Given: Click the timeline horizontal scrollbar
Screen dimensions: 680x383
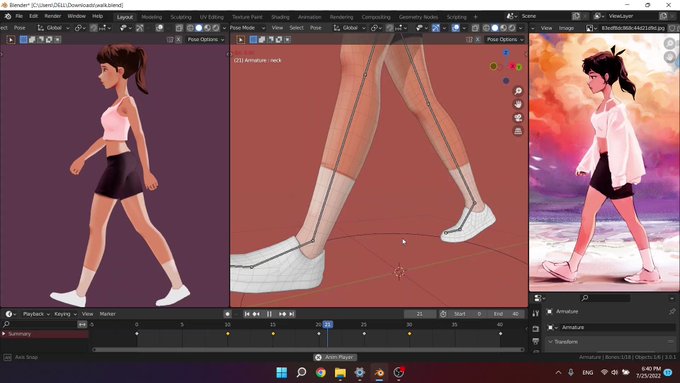Looking at the screenshot, I should click(x=308, y=350).
